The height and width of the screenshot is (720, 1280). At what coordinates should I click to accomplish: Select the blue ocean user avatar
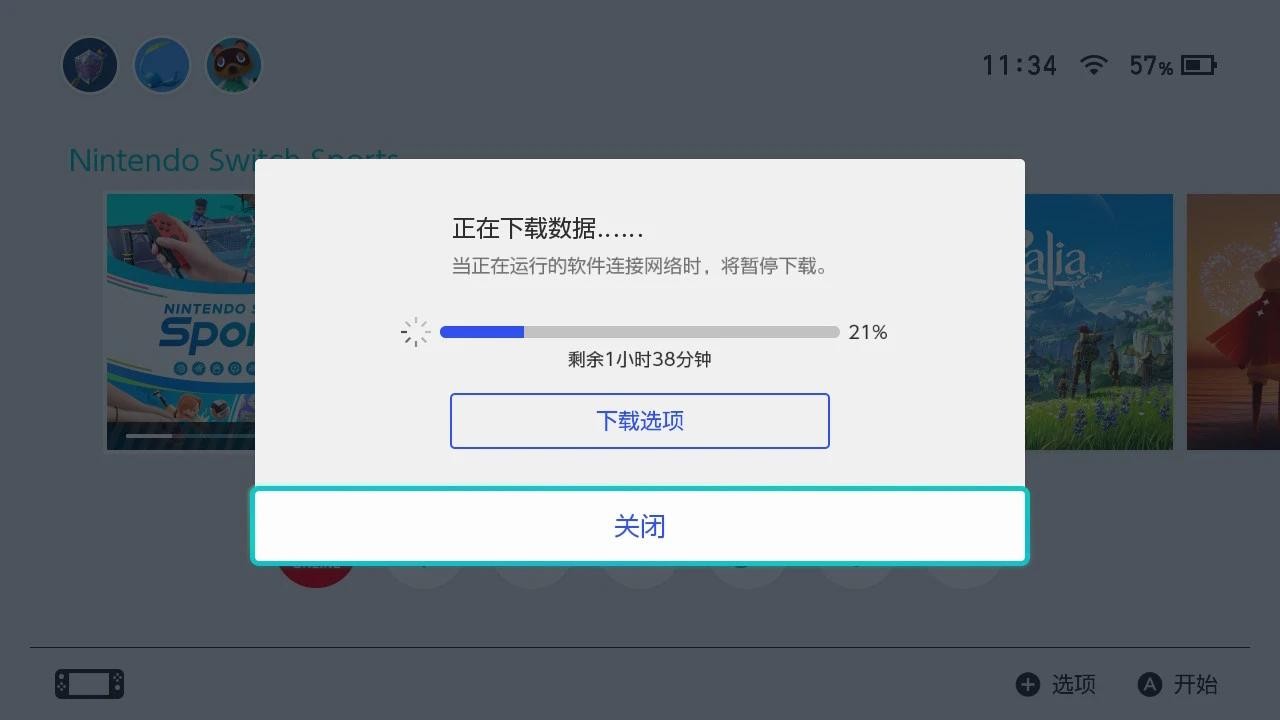click(x=162, y=65)
